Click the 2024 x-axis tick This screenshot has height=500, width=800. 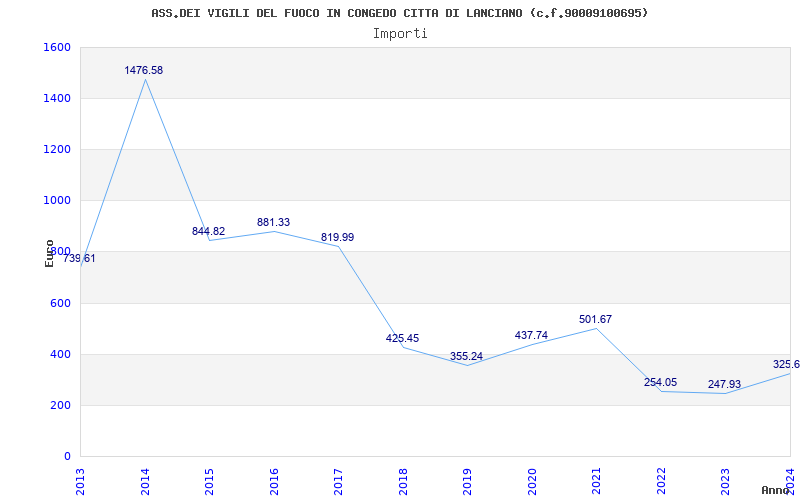click(x=790, y=481)
